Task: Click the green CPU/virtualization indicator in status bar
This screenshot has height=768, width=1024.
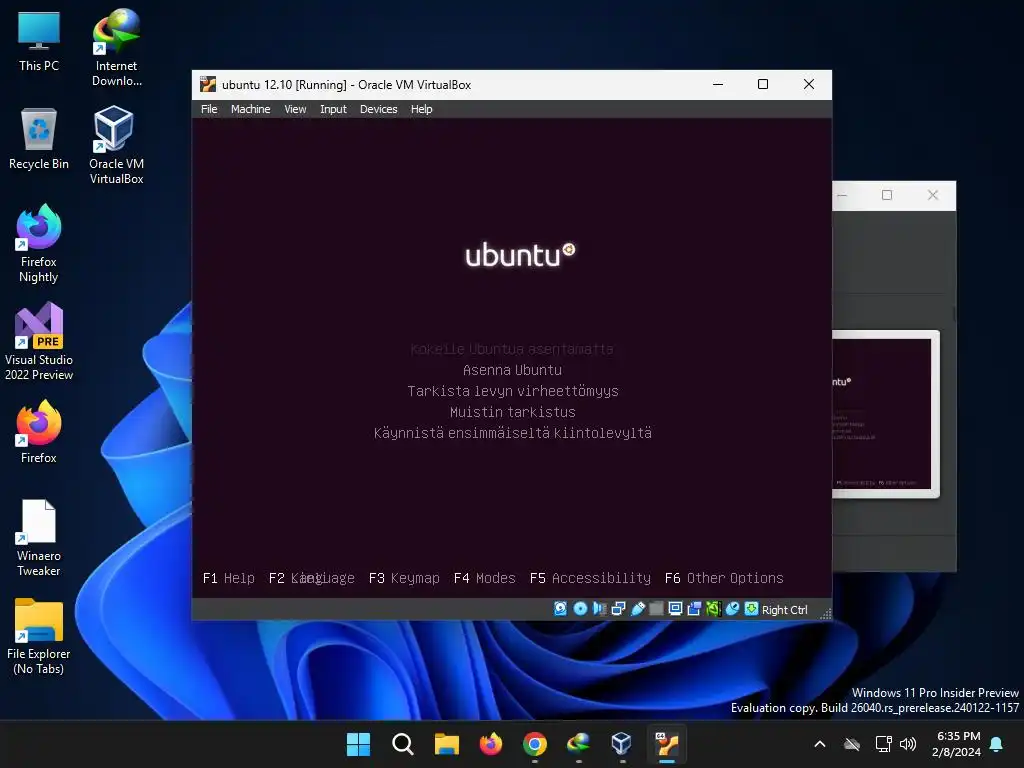Action: [x=713, y=609]
